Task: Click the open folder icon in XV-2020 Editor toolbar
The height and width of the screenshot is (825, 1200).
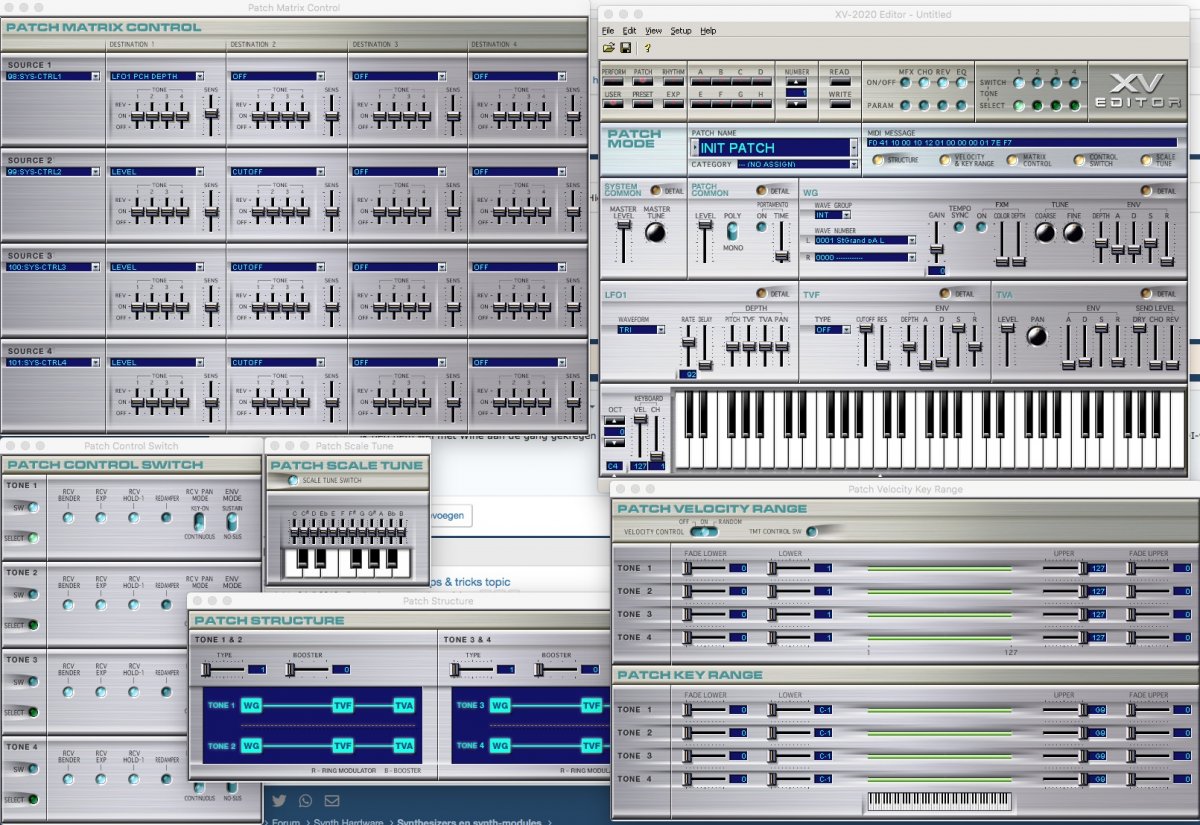Action: [608, 47]
